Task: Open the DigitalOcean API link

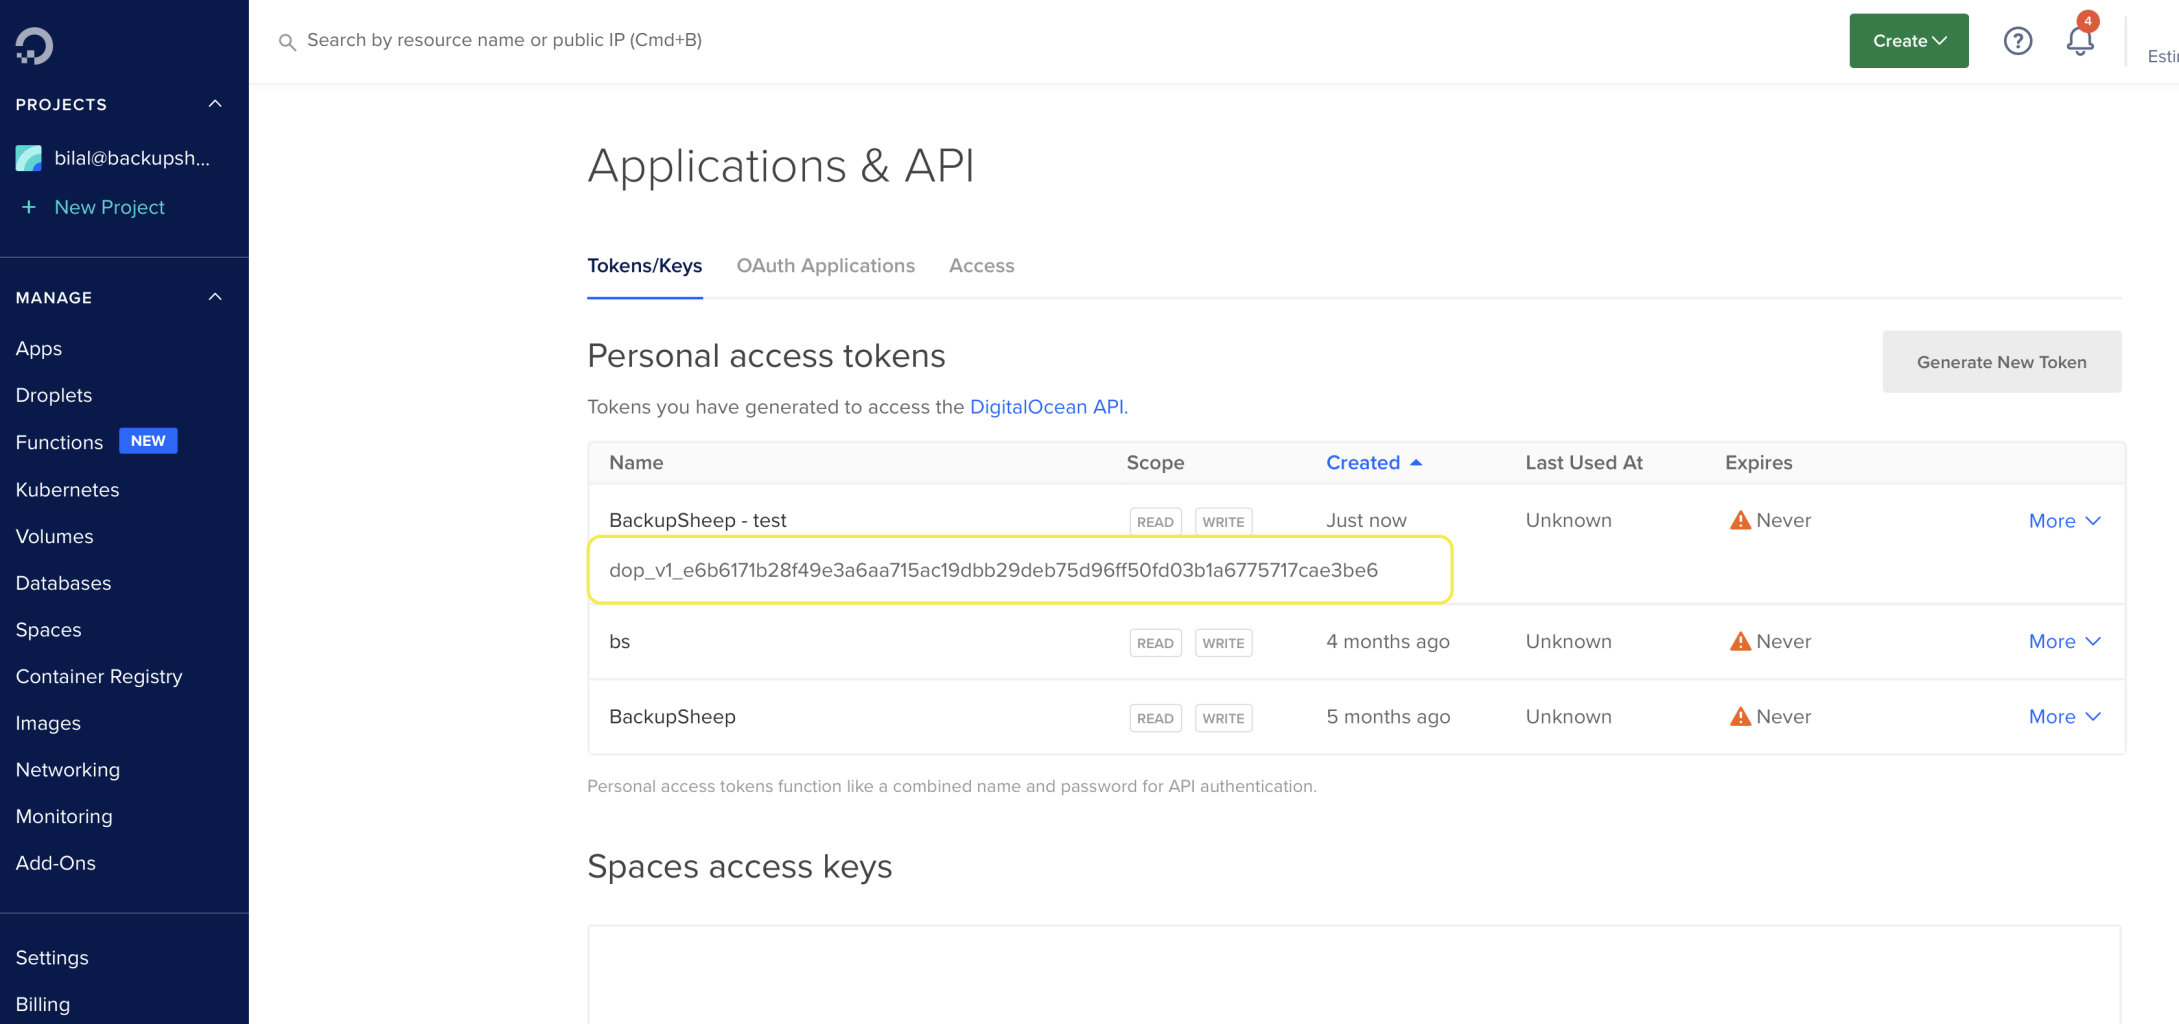Action: pyautogui.click(x=1046, y=407)
